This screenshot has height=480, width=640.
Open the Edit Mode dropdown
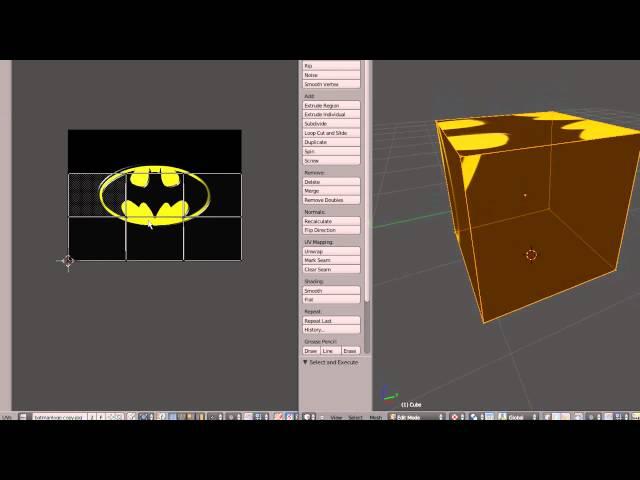pyautogui.click(x=416, y=417)
